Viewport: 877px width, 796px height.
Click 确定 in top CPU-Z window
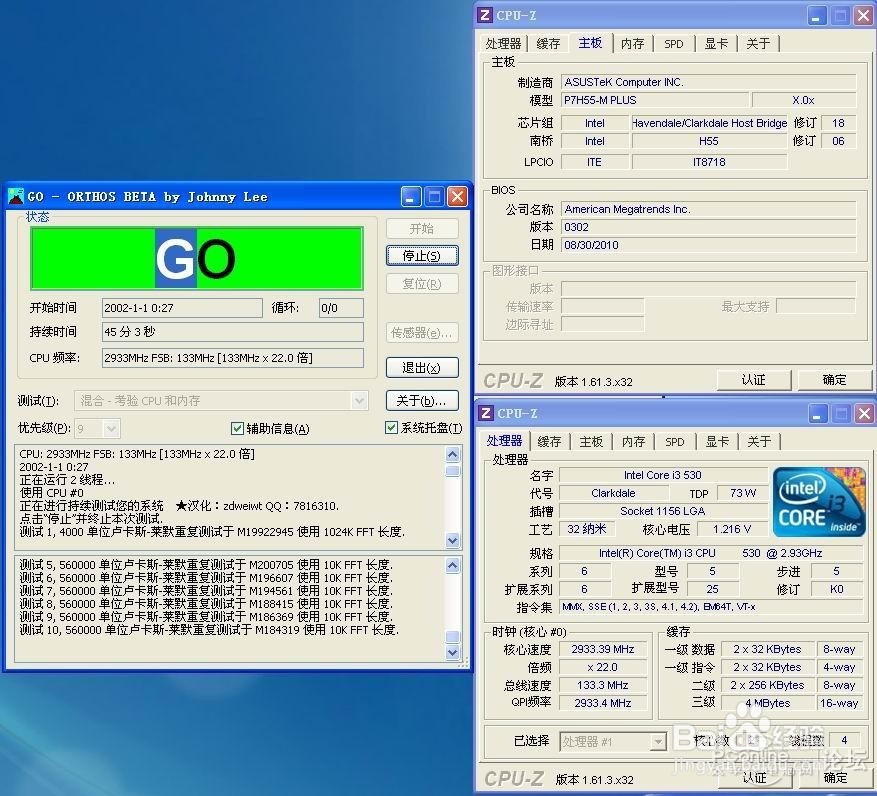pos(834,380)
